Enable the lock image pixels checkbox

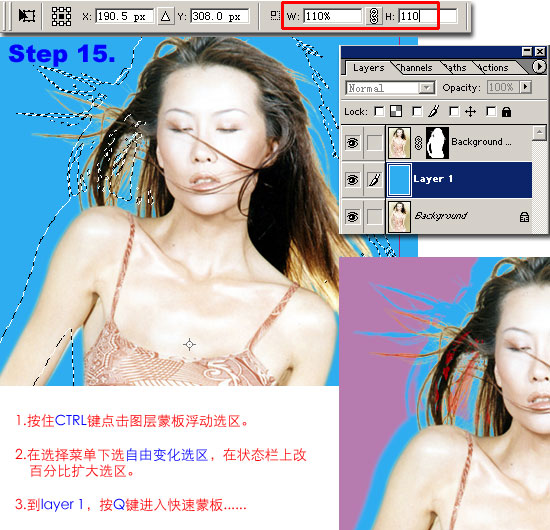coord(417,112)
